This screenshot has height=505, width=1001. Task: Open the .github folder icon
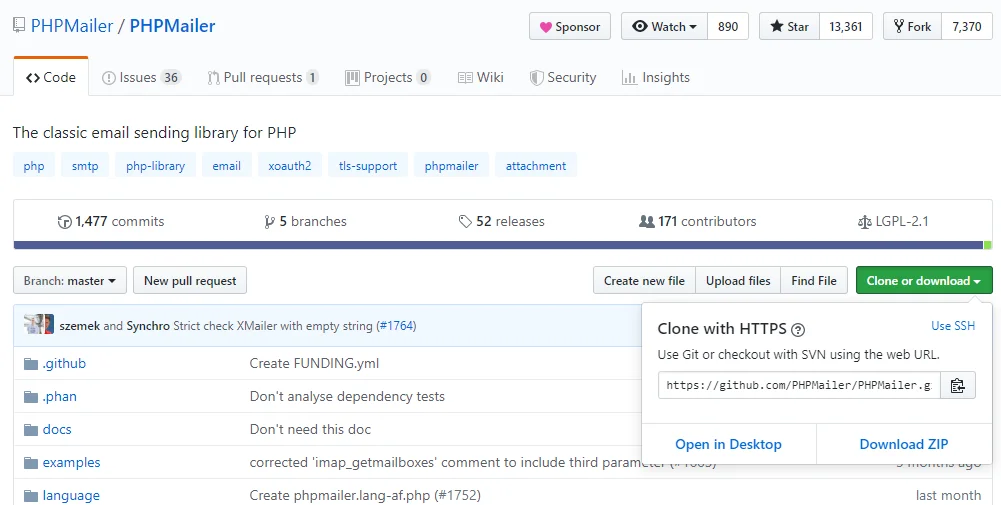tap(31, 364)
